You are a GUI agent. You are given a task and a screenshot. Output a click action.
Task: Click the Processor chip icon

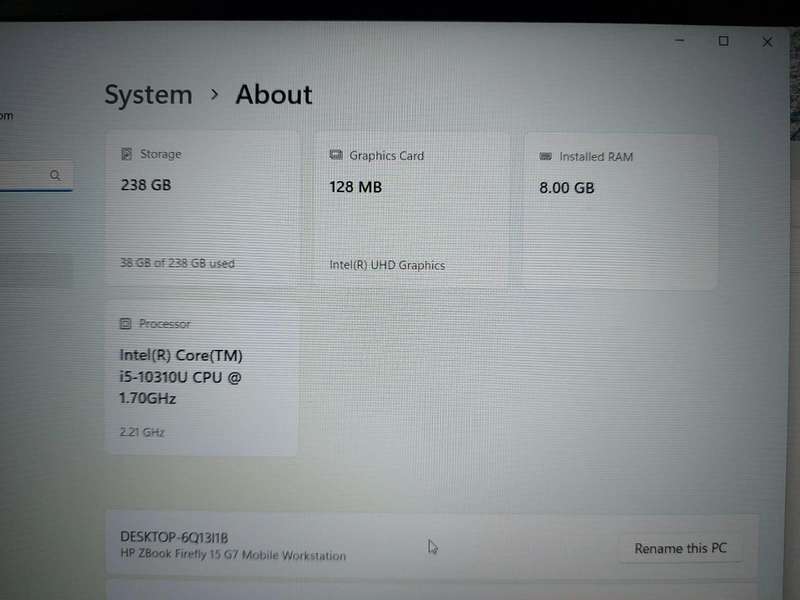126,323
